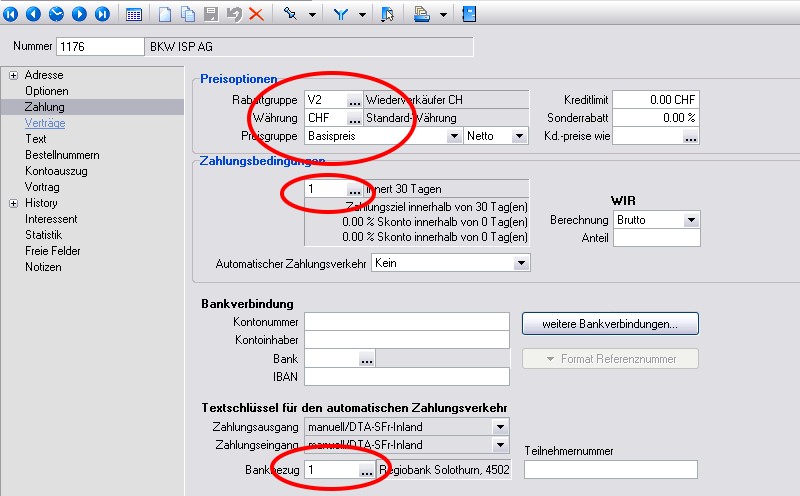Browse Rabattgruppe with the ellipsis button

(x=354, y=100)
